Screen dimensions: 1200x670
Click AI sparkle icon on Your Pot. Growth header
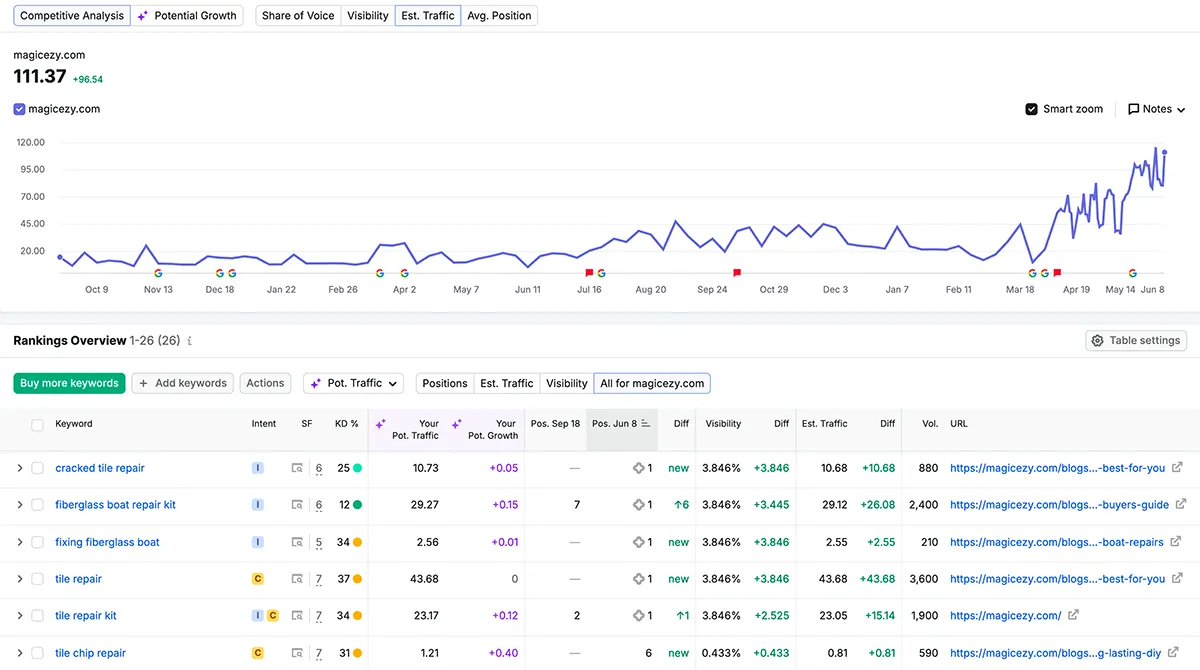pos(457,424)
